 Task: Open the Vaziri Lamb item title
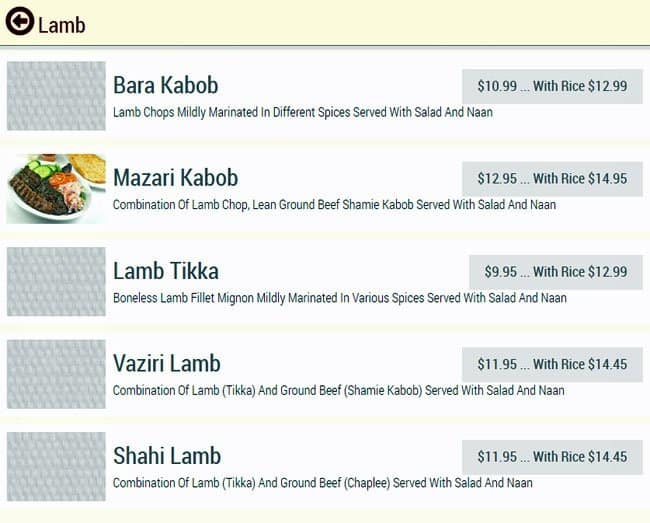[167, 363]
